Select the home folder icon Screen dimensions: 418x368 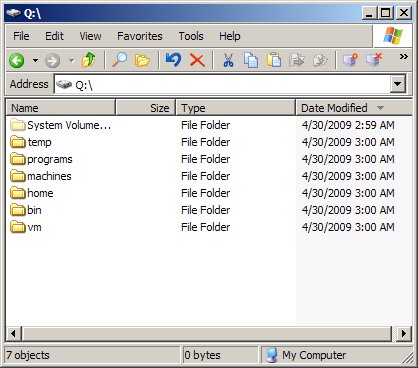click(x=18, y=193)
